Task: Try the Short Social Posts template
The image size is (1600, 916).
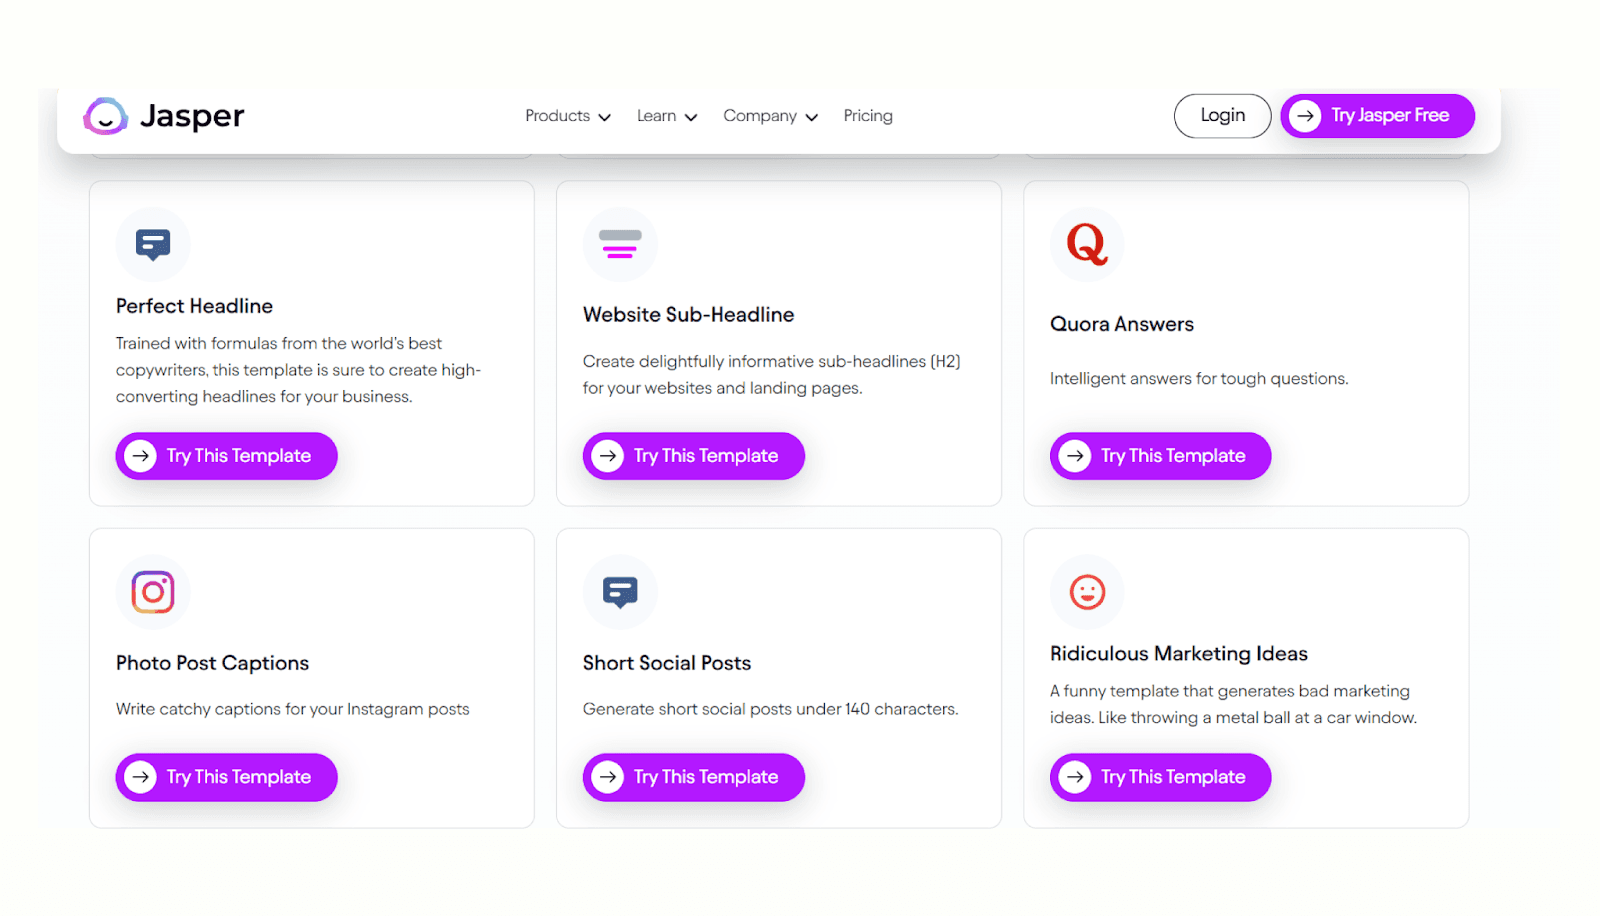Action: (693, 777)
